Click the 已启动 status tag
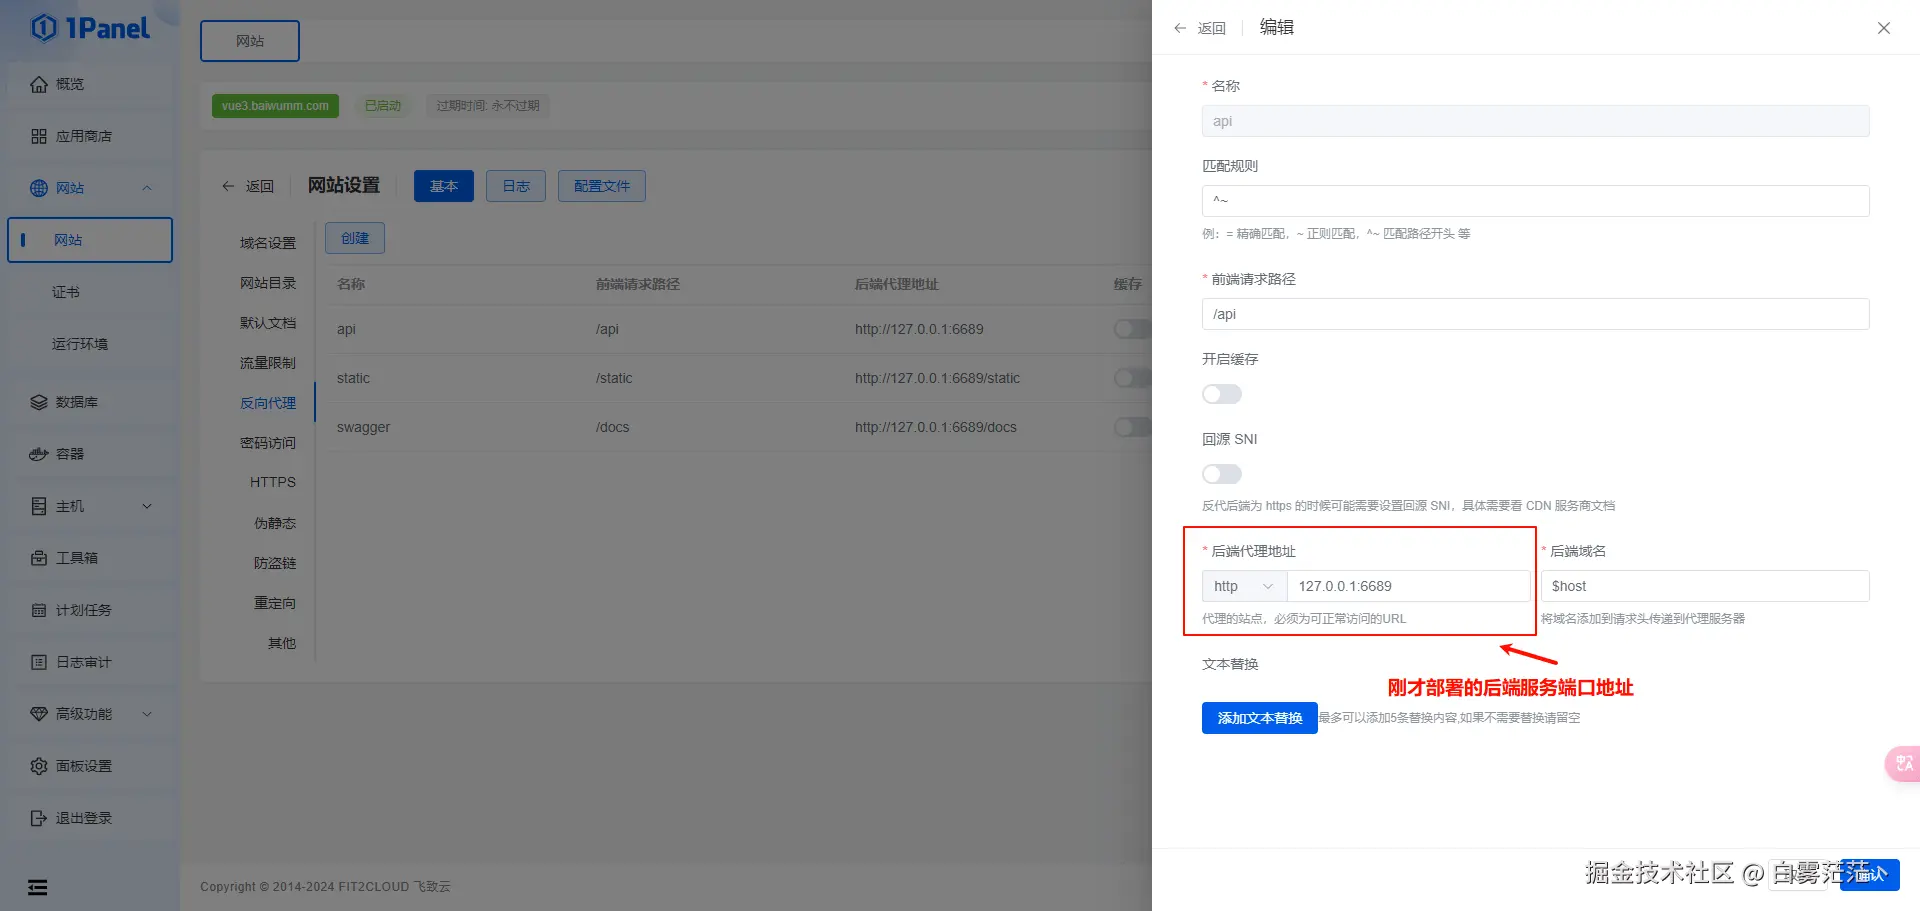The image size is (1920, 911). coord(383,106)
